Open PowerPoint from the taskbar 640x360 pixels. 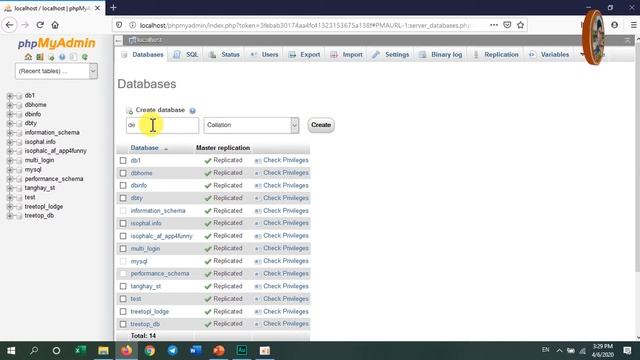219,351
